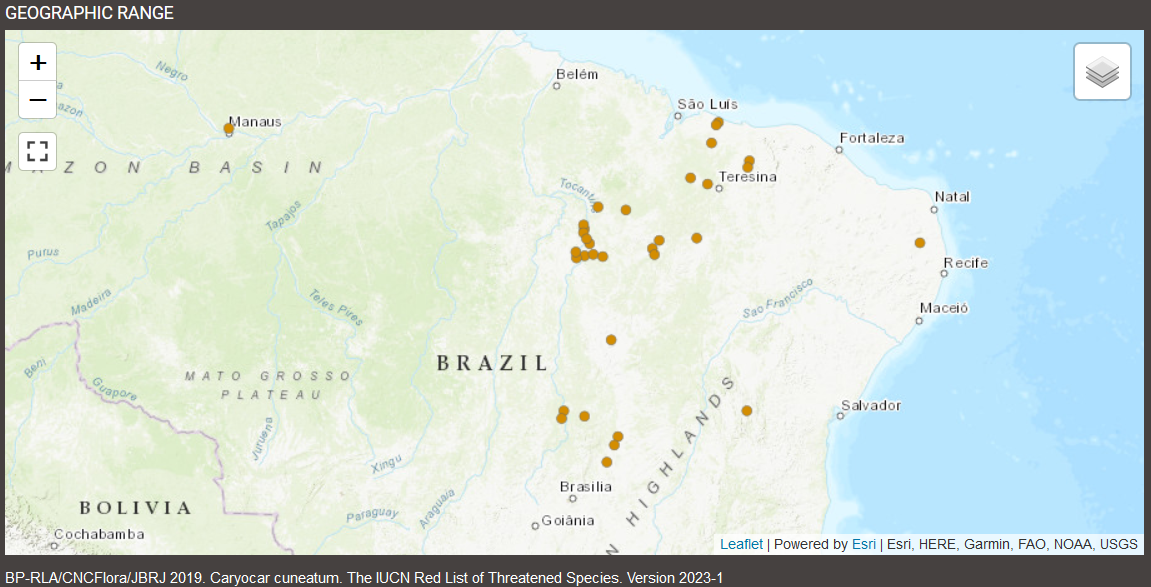Click the Natal city dot on map

[934, 210]
